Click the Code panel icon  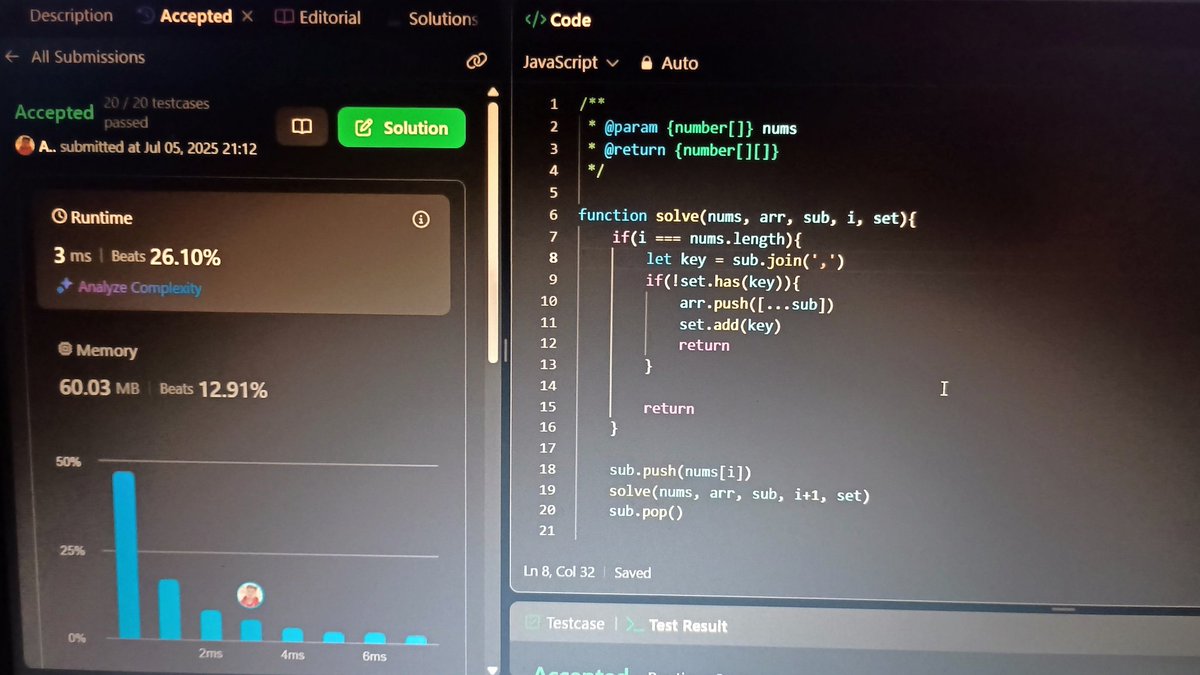point(535,20)
